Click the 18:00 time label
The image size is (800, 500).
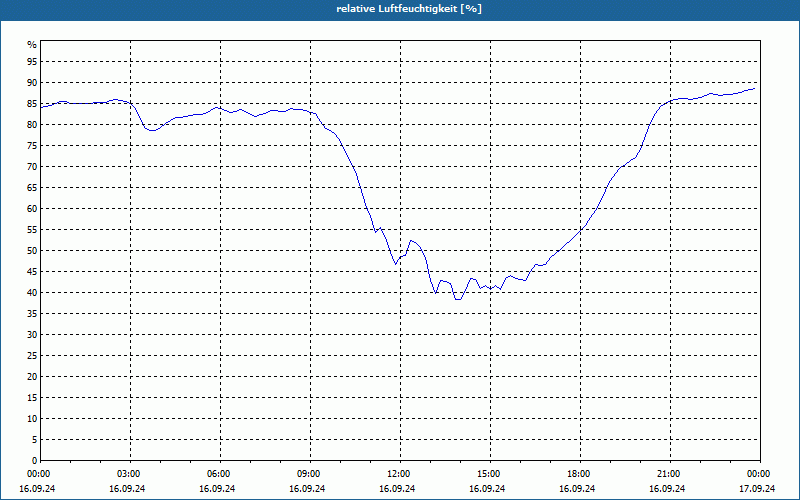580,474
